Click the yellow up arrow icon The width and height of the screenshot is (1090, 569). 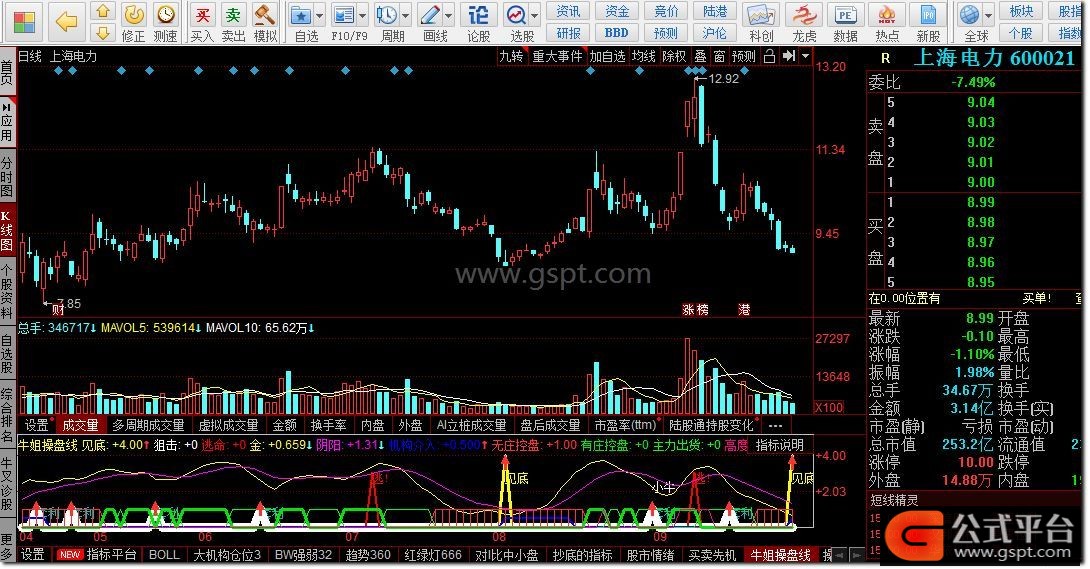click(x=103, y=11)
